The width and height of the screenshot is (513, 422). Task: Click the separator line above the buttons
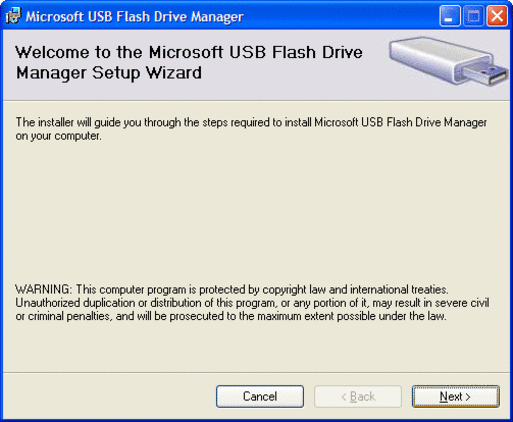pos(256,372)
